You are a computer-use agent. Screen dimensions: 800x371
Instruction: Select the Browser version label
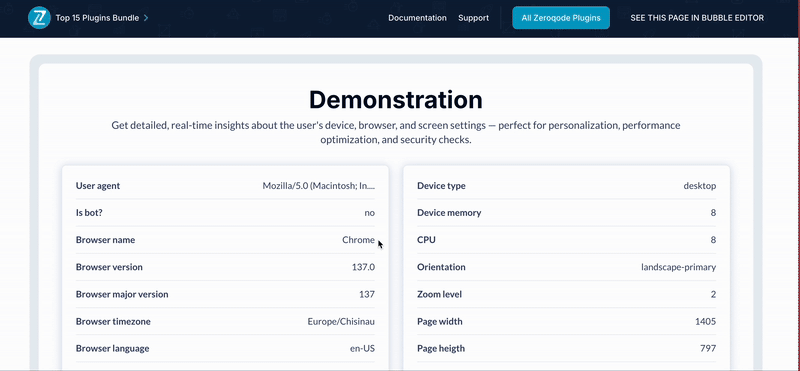pos(109,267)
